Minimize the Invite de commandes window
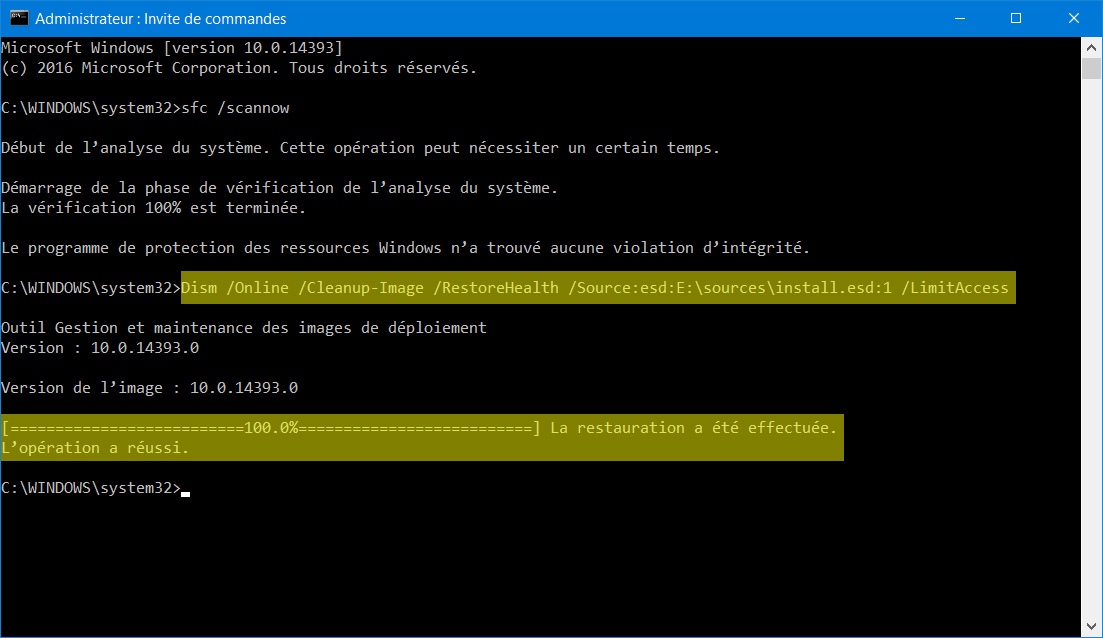 point(959,18)
